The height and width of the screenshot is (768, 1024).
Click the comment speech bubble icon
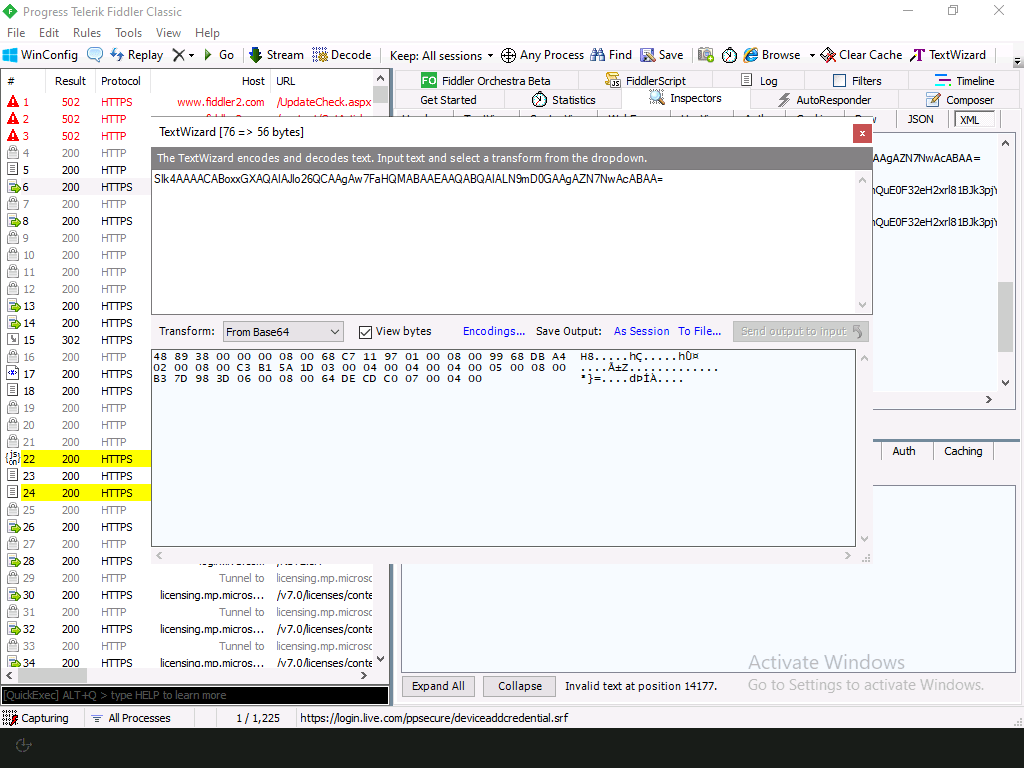pos(95,55)
